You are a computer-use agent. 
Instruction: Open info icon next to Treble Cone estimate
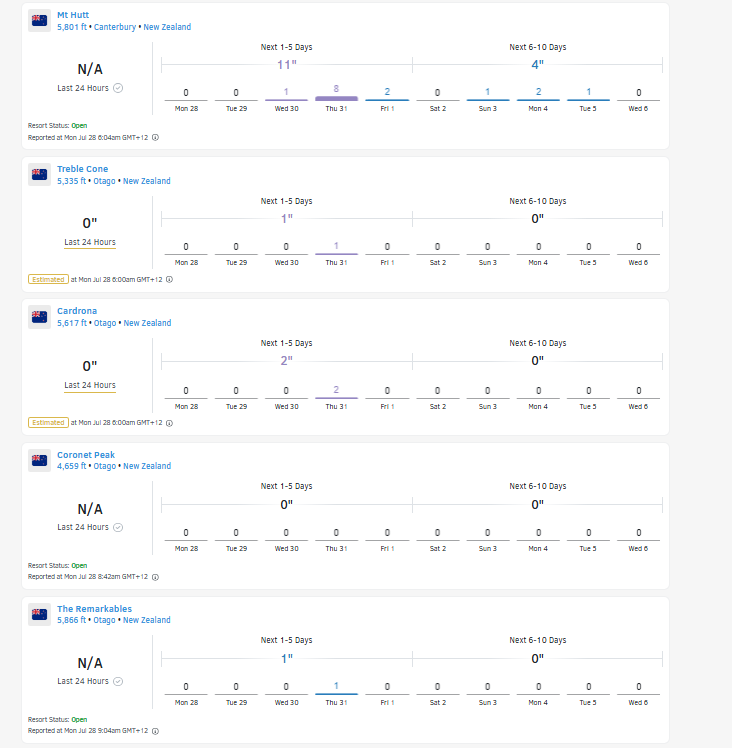point(169,280)
